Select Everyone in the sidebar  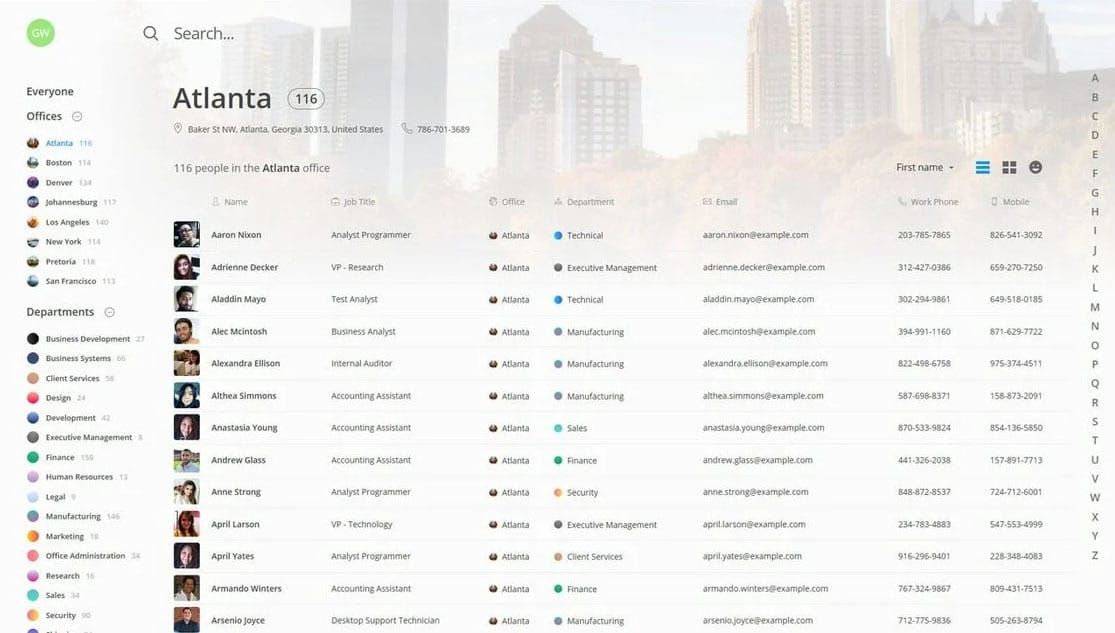[49, 90]
